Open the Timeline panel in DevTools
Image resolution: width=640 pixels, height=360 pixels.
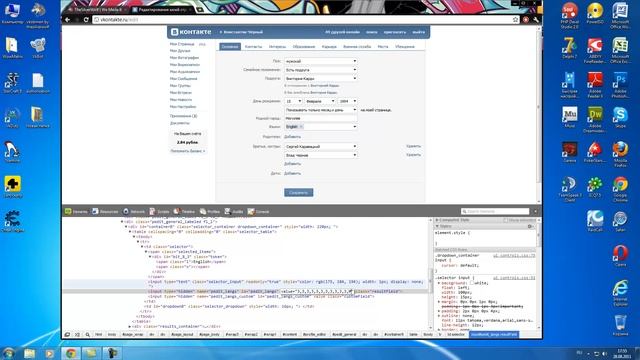(184, 211)
